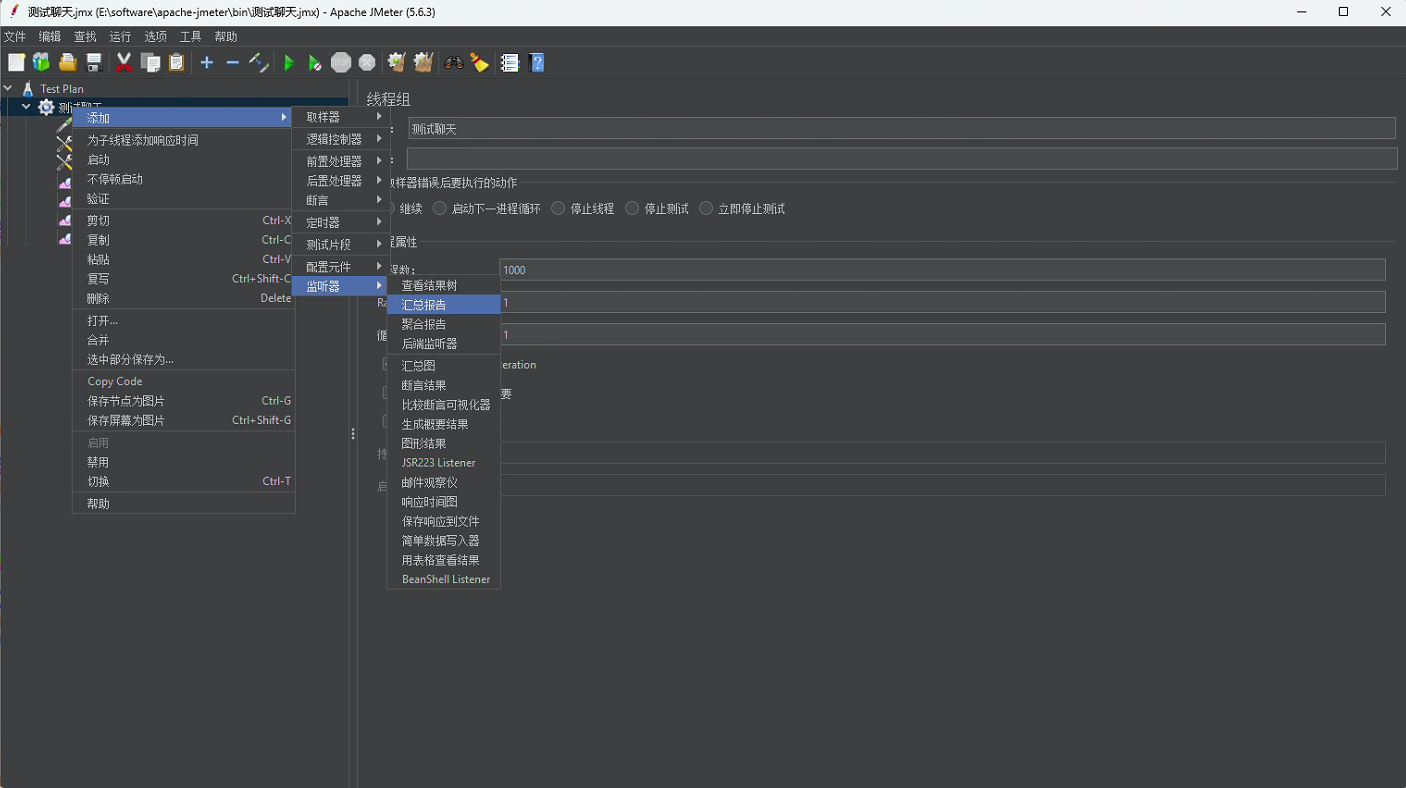Click the Save floppy disk icon

[x=94, y=63]
